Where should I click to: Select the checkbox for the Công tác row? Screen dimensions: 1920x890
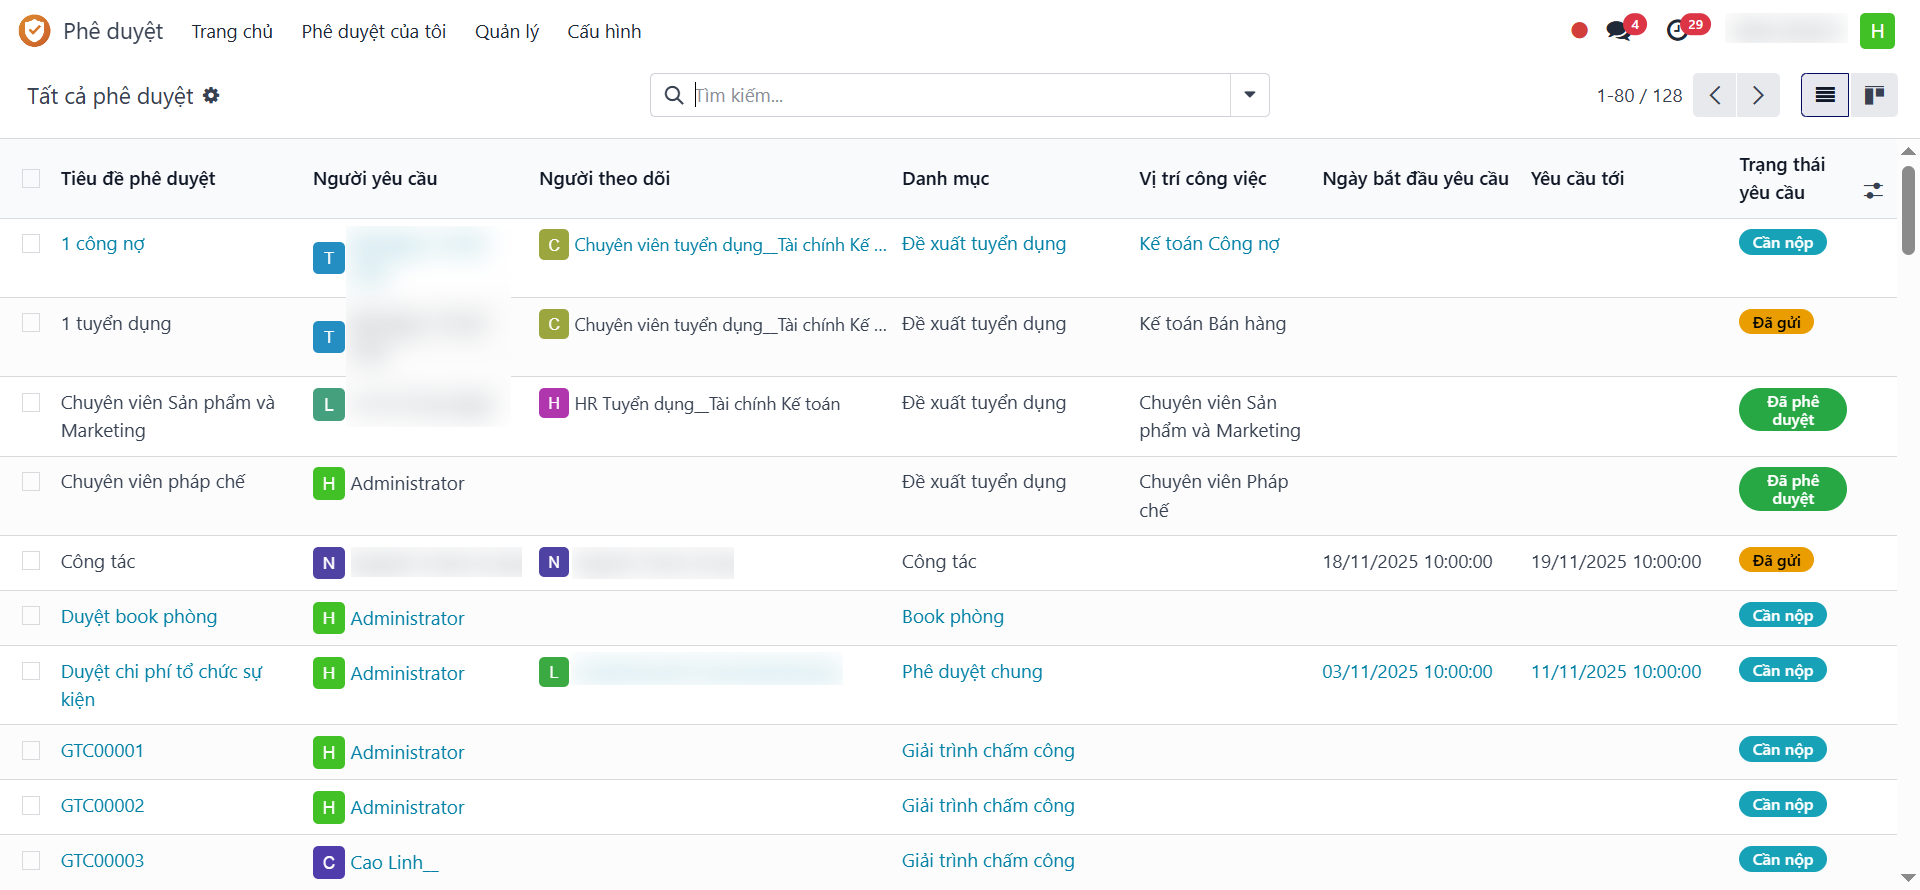coord(31,561)
